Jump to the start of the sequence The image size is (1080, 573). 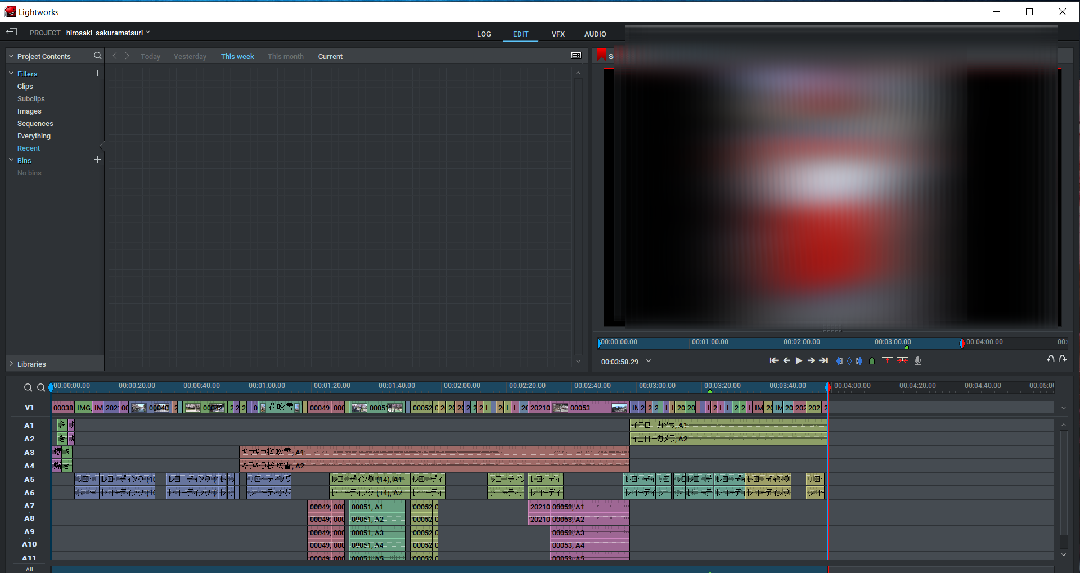[x=774, y=360]
